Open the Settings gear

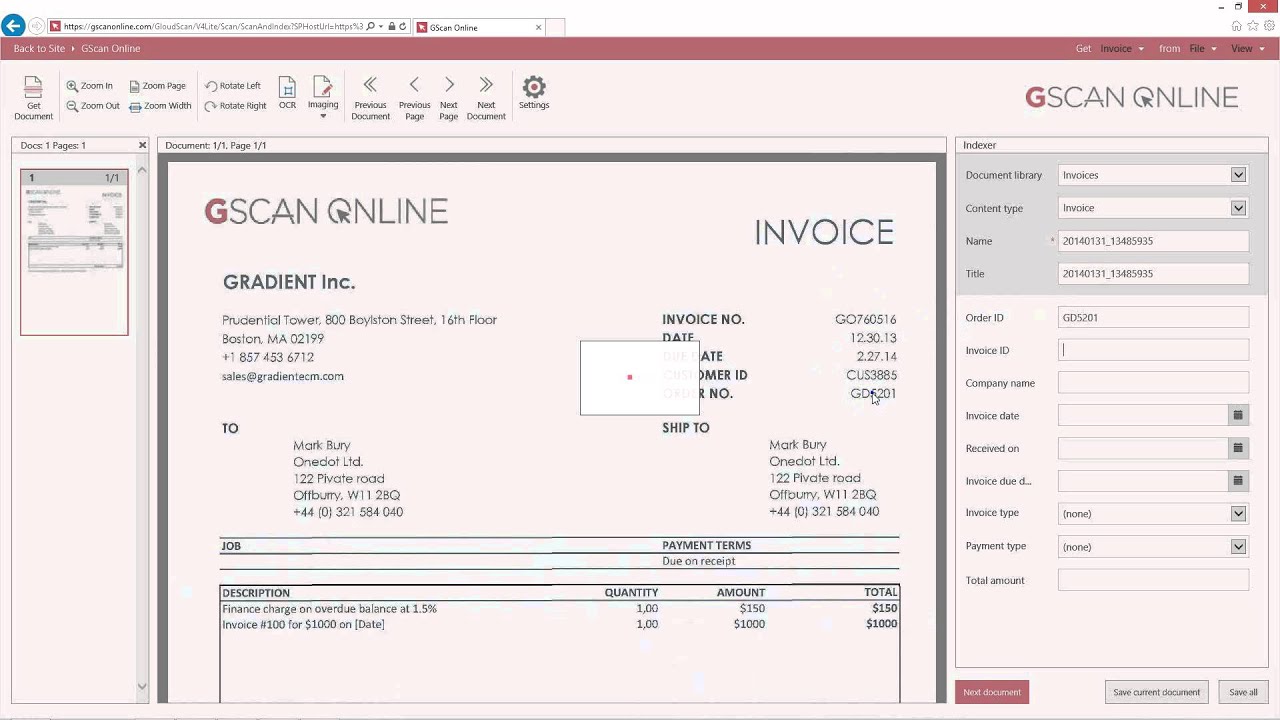(x=534, y=93)
